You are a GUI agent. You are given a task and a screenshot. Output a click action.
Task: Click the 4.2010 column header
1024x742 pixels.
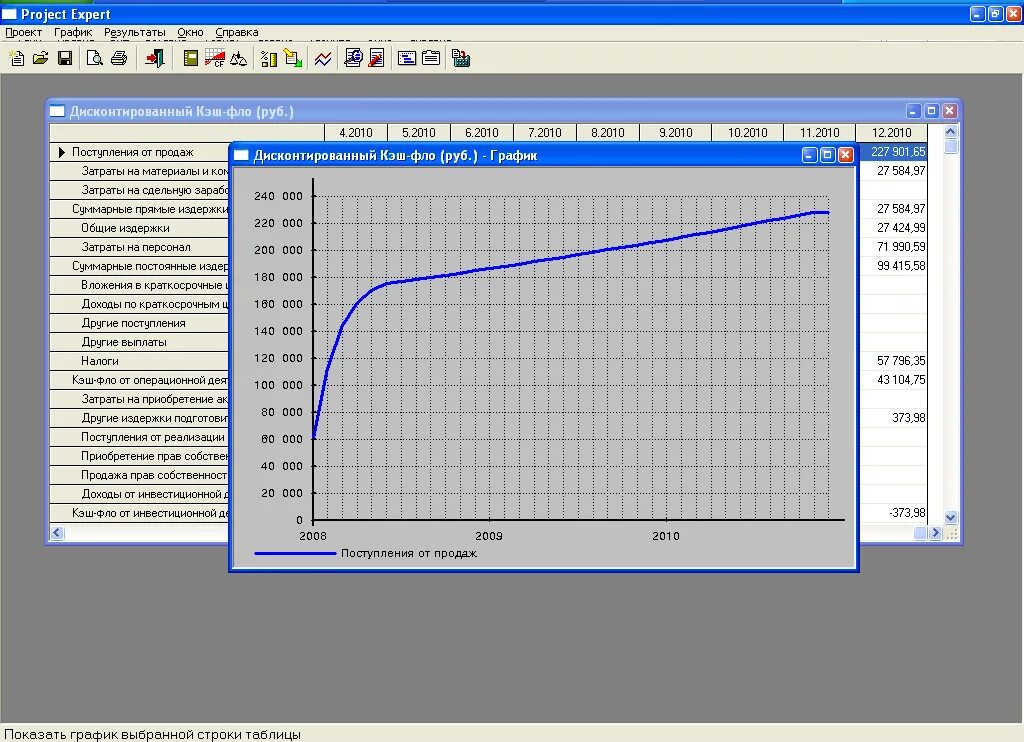pyautogui.click(x=356, y=133)
